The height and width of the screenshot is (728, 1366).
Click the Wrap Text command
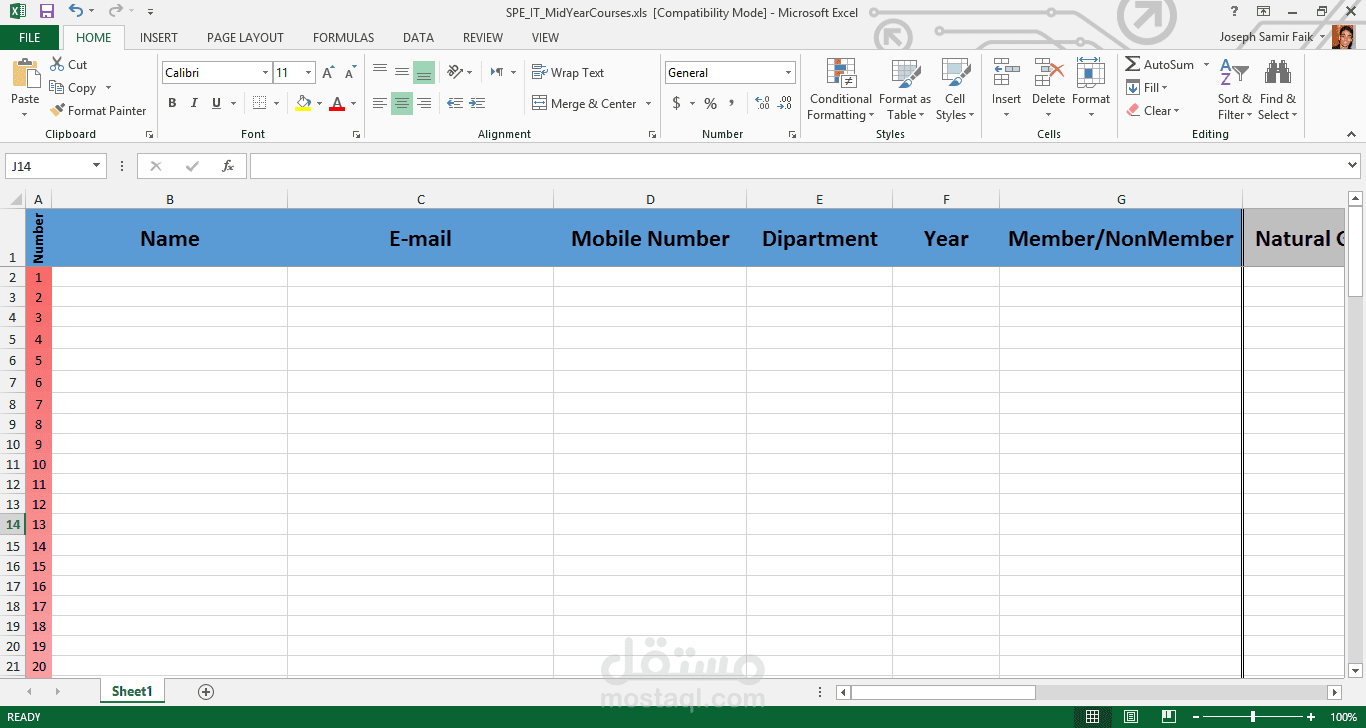click(x=568, y=72)
